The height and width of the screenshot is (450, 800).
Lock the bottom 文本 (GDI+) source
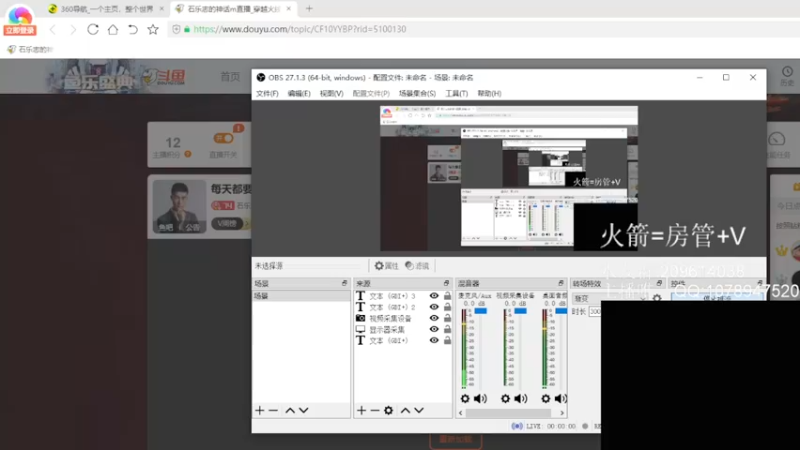447,341
